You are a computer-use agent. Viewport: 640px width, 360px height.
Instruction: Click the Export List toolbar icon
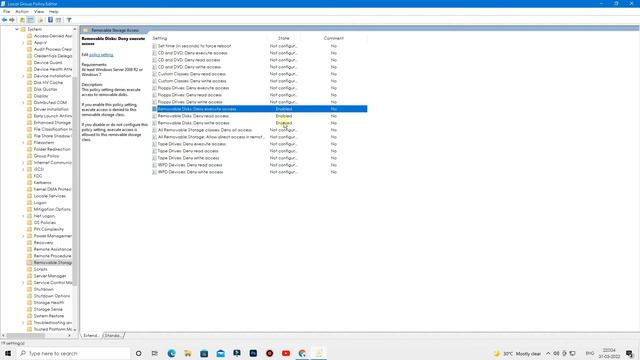click(40, 20)
